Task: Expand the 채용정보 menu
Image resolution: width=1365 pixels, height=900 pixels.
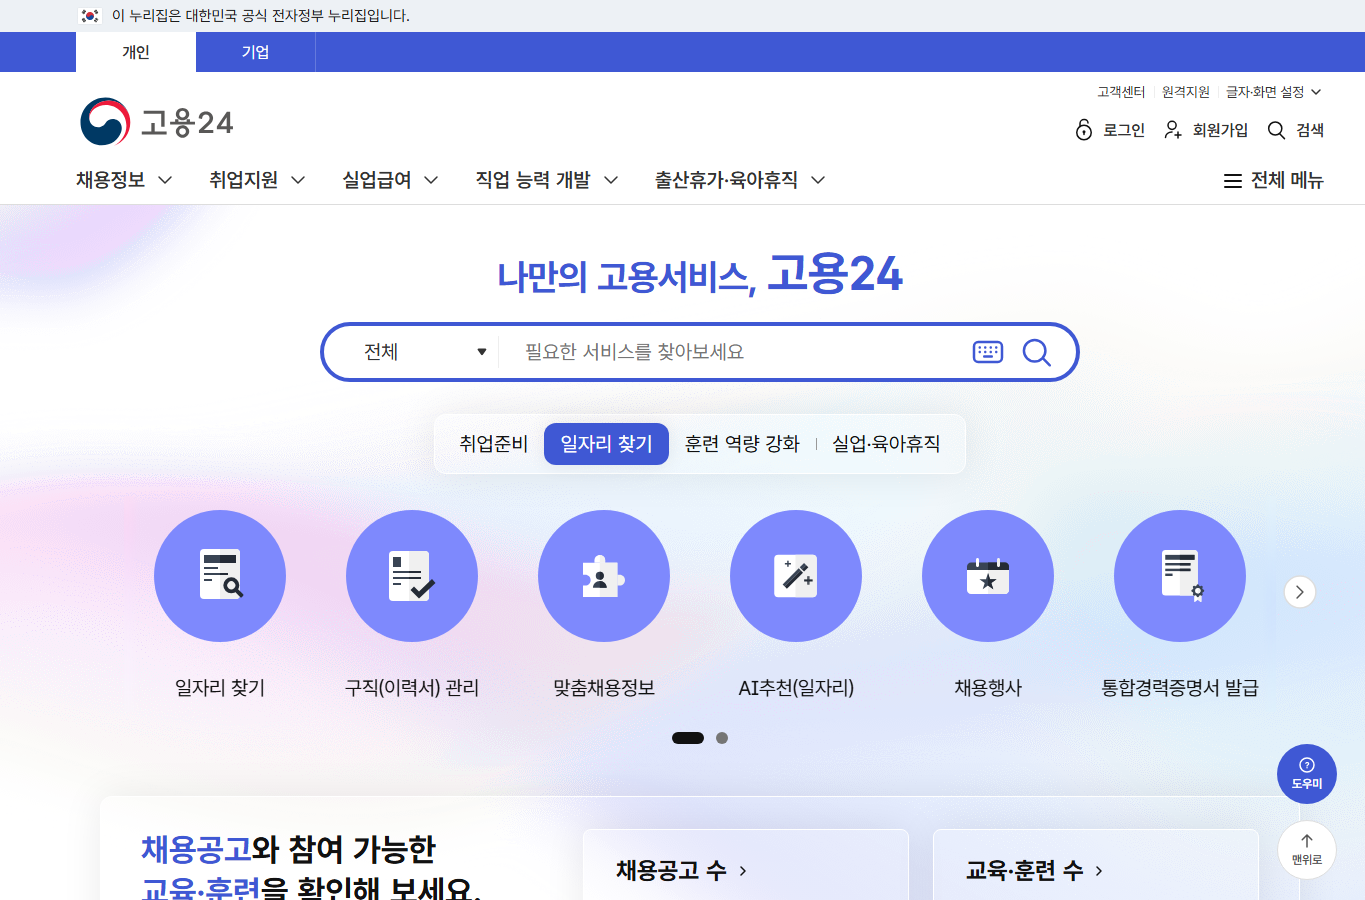Action: (125, 180)
